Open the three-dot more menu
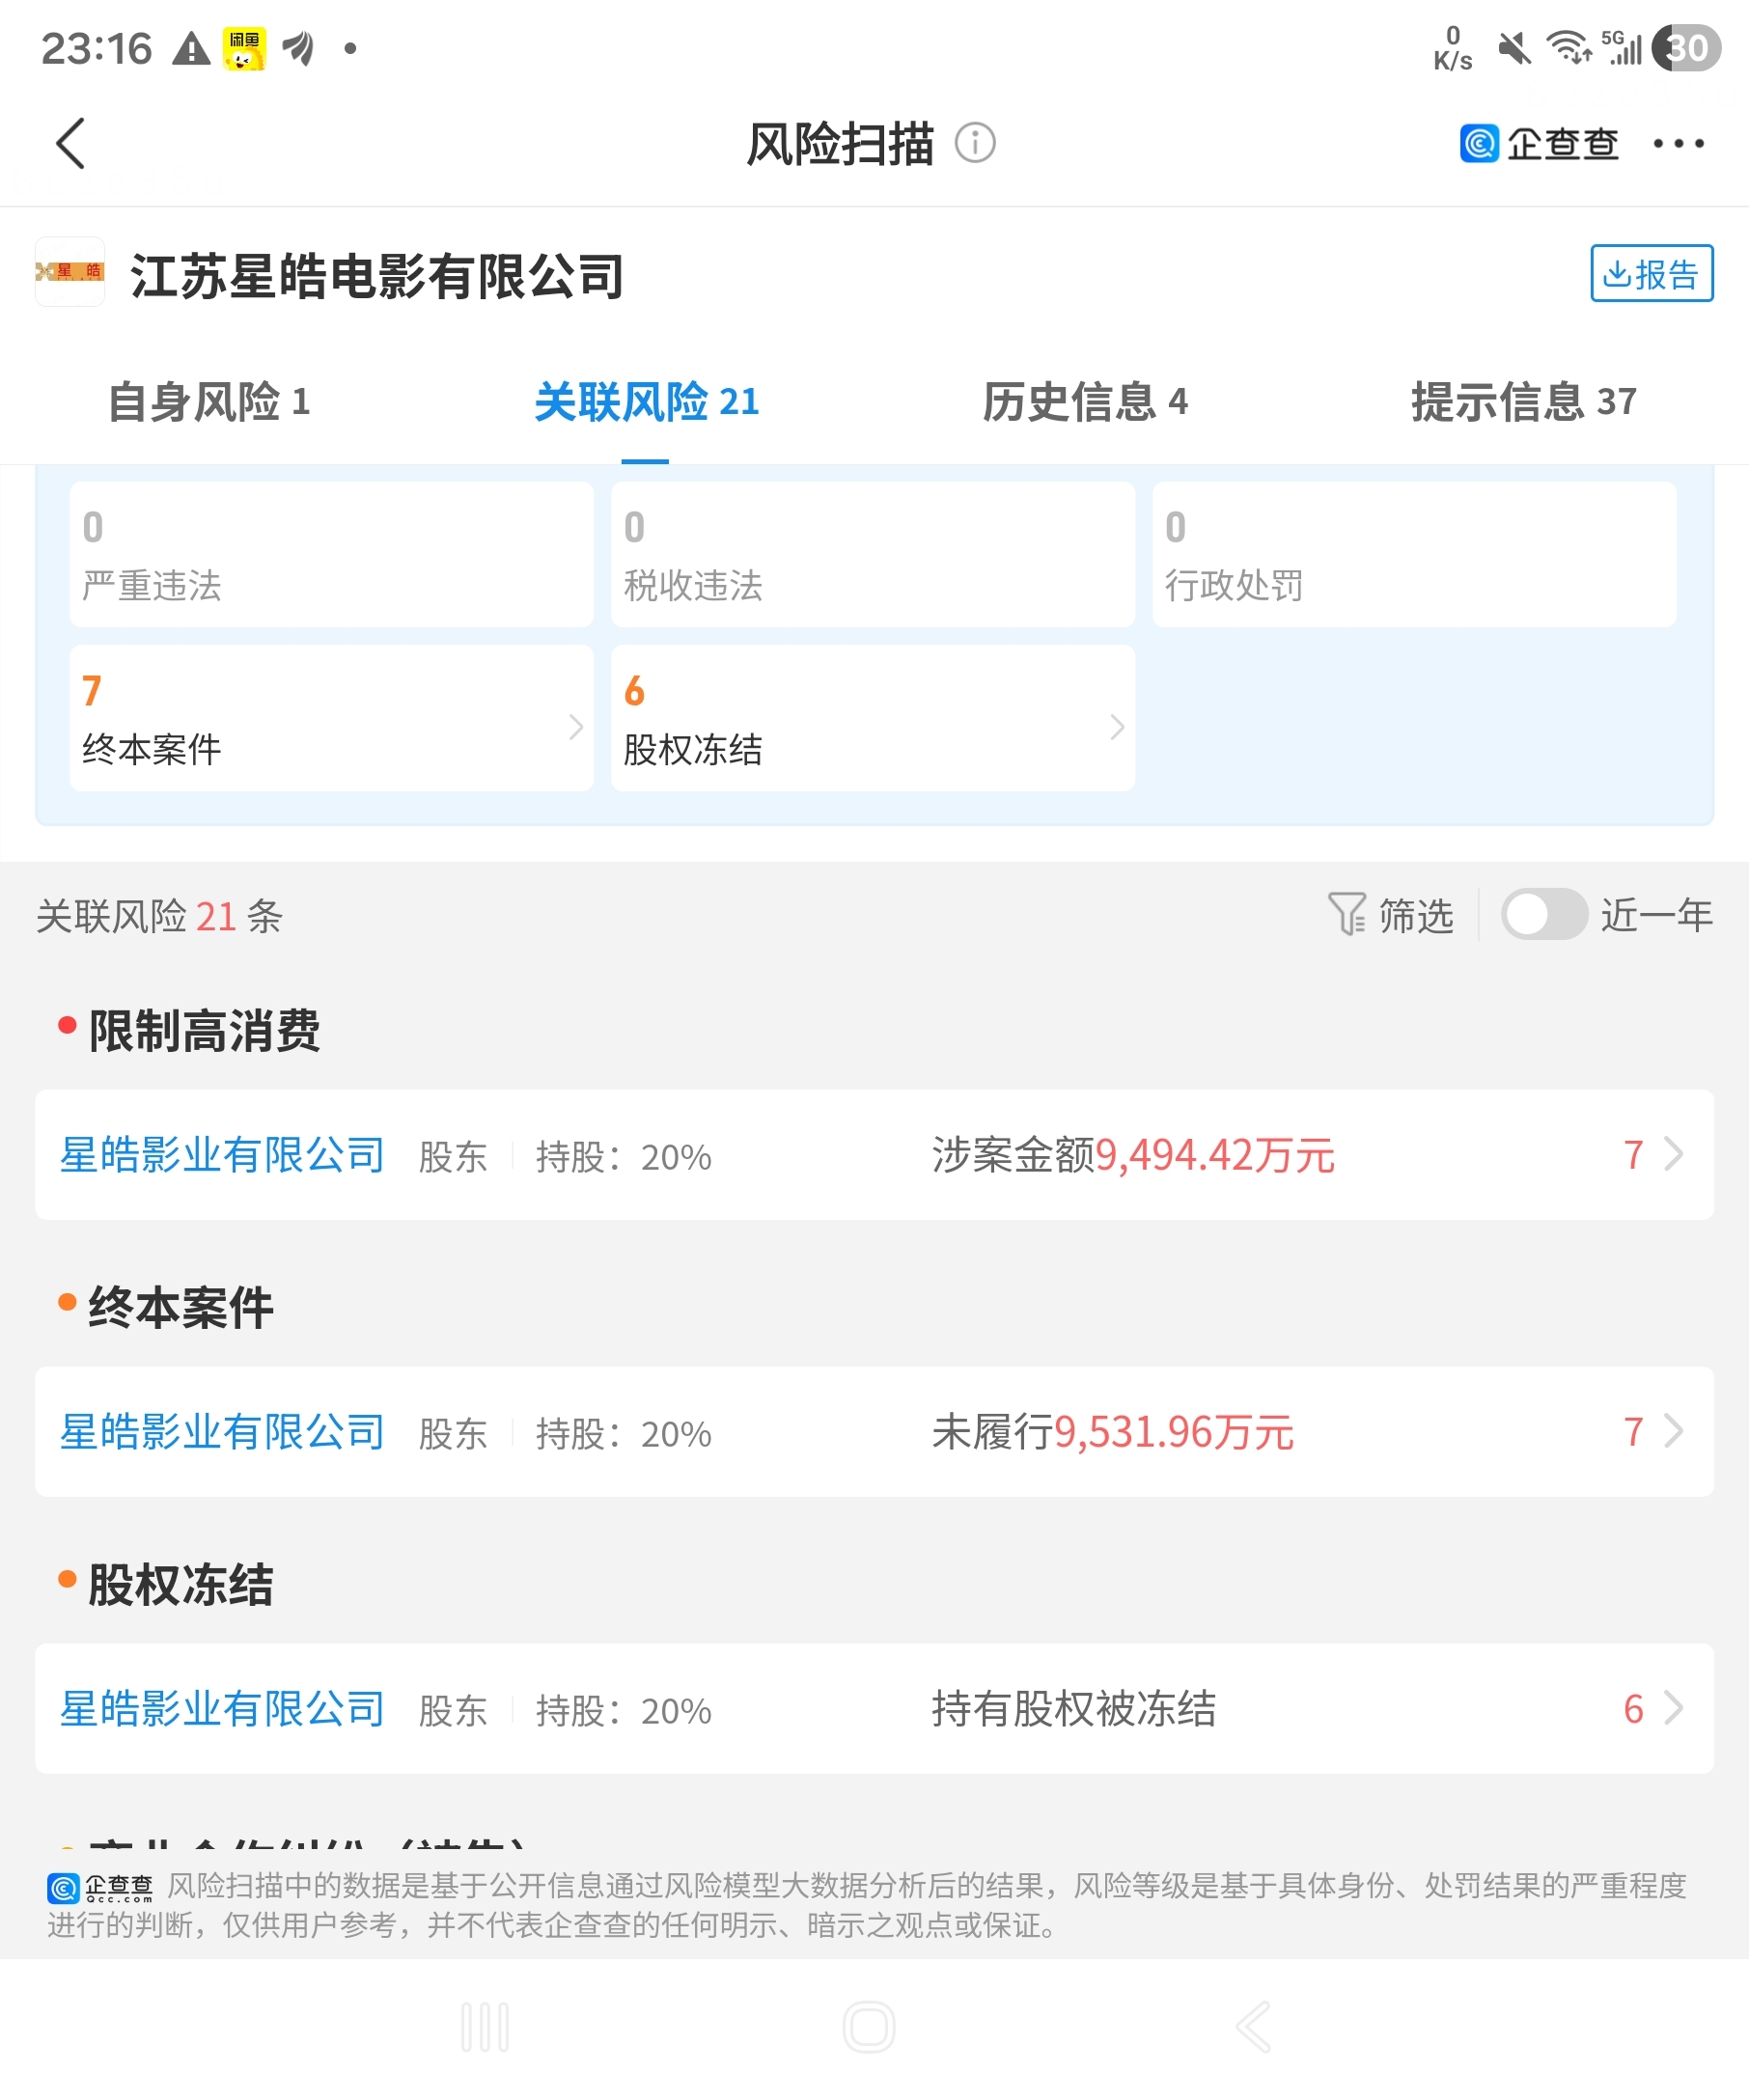Screen dimensions: 1749x2100 [x=1678, y=144]
